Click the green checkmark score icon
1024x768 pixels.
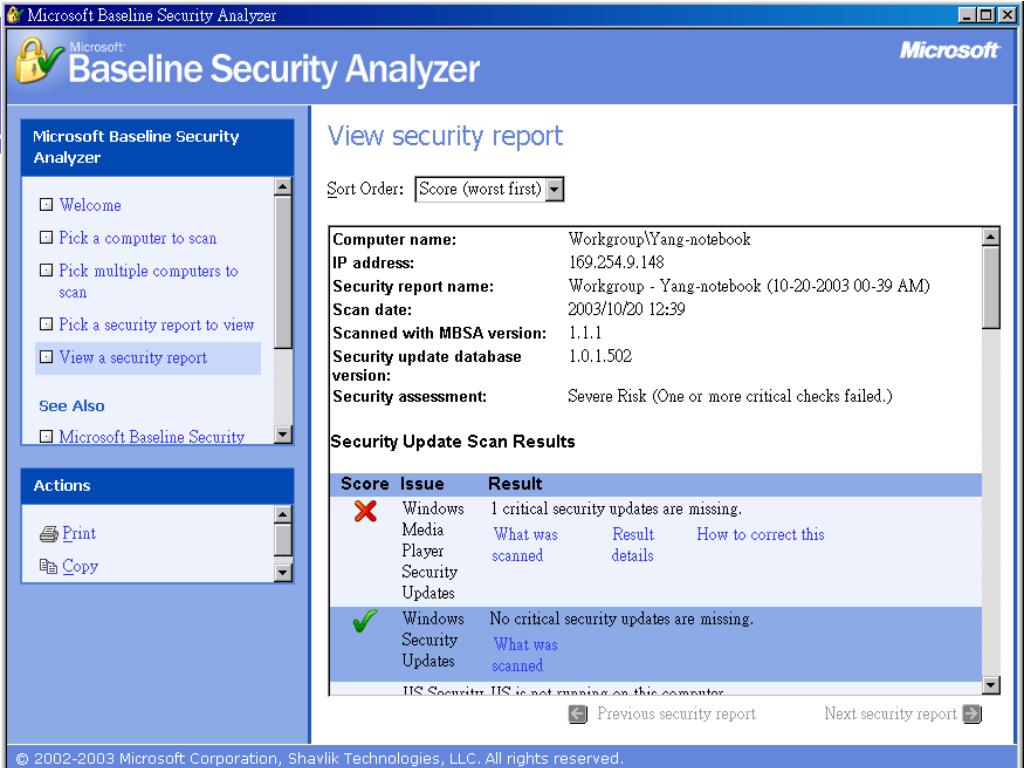[365, 620]
